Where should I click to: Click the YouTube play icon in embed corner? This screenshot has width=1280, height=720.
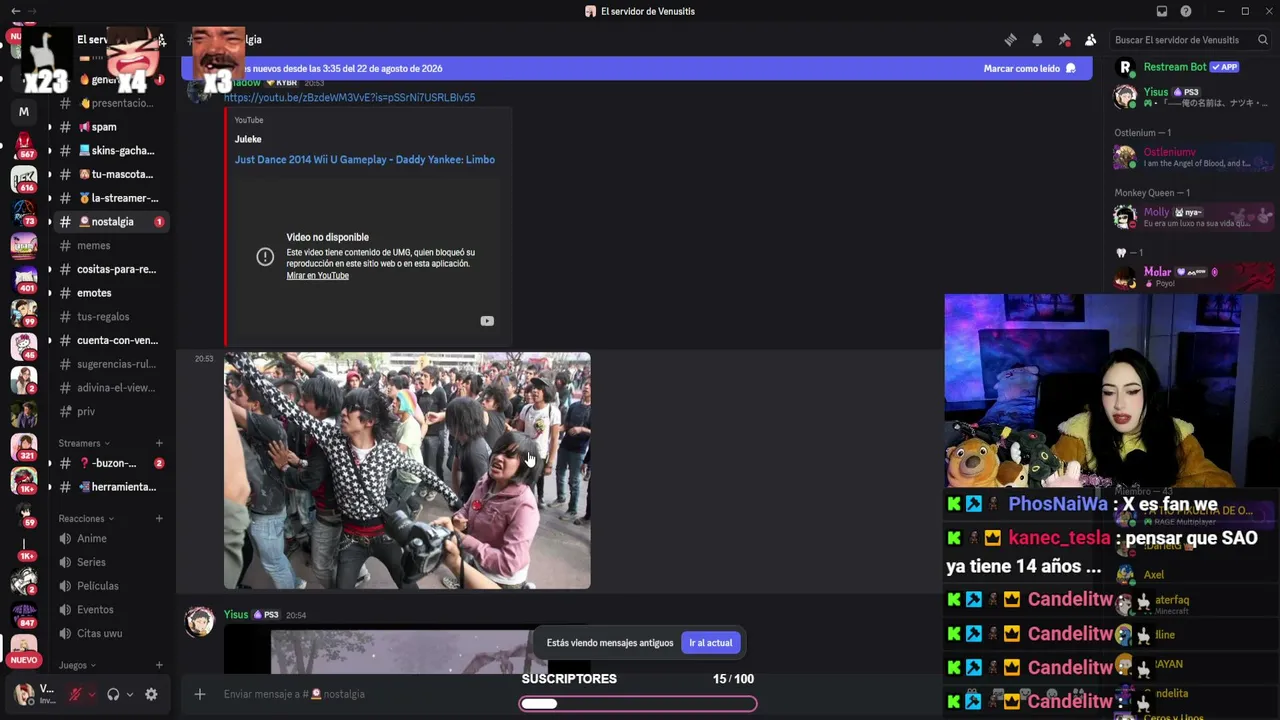point(487,321)
